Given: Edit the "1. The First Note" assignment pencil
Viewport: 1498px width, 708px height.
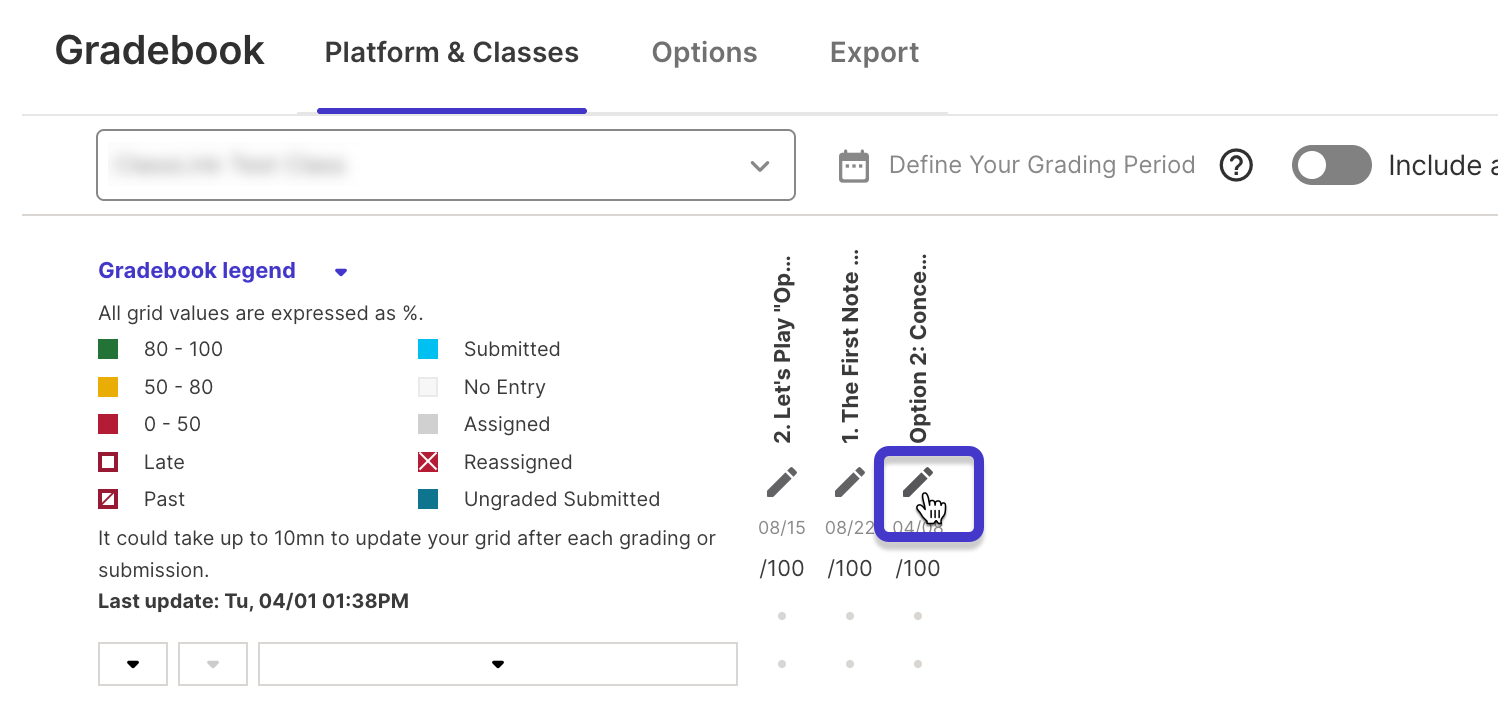Looking at the screenshot, I should pos(850,483).
